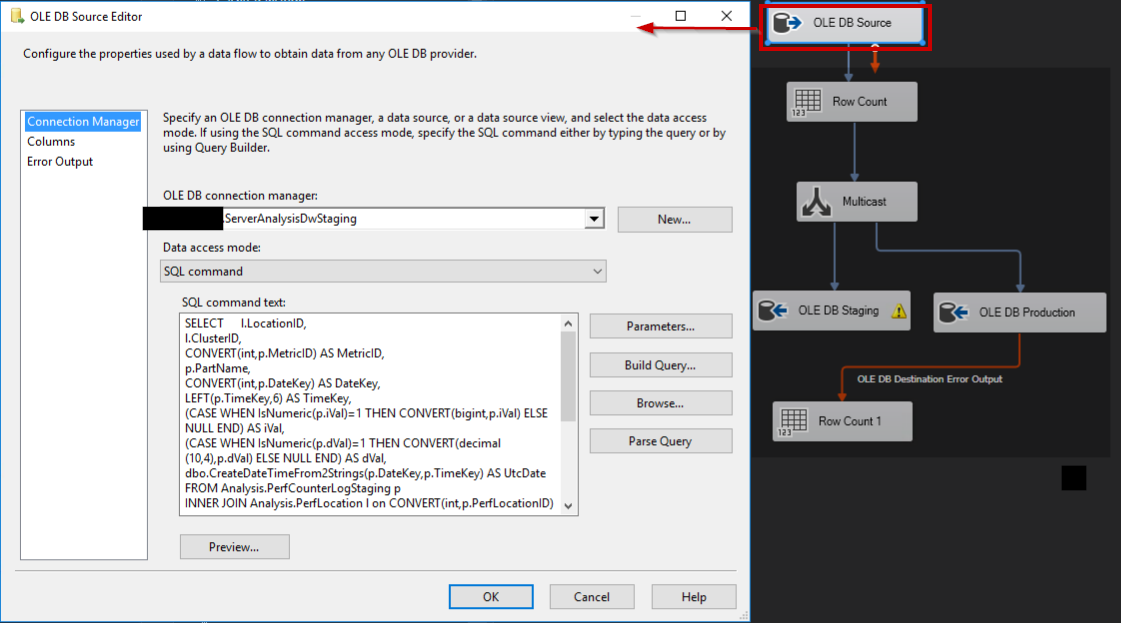Click inside the SQL command text box

(x=360, y=420)
